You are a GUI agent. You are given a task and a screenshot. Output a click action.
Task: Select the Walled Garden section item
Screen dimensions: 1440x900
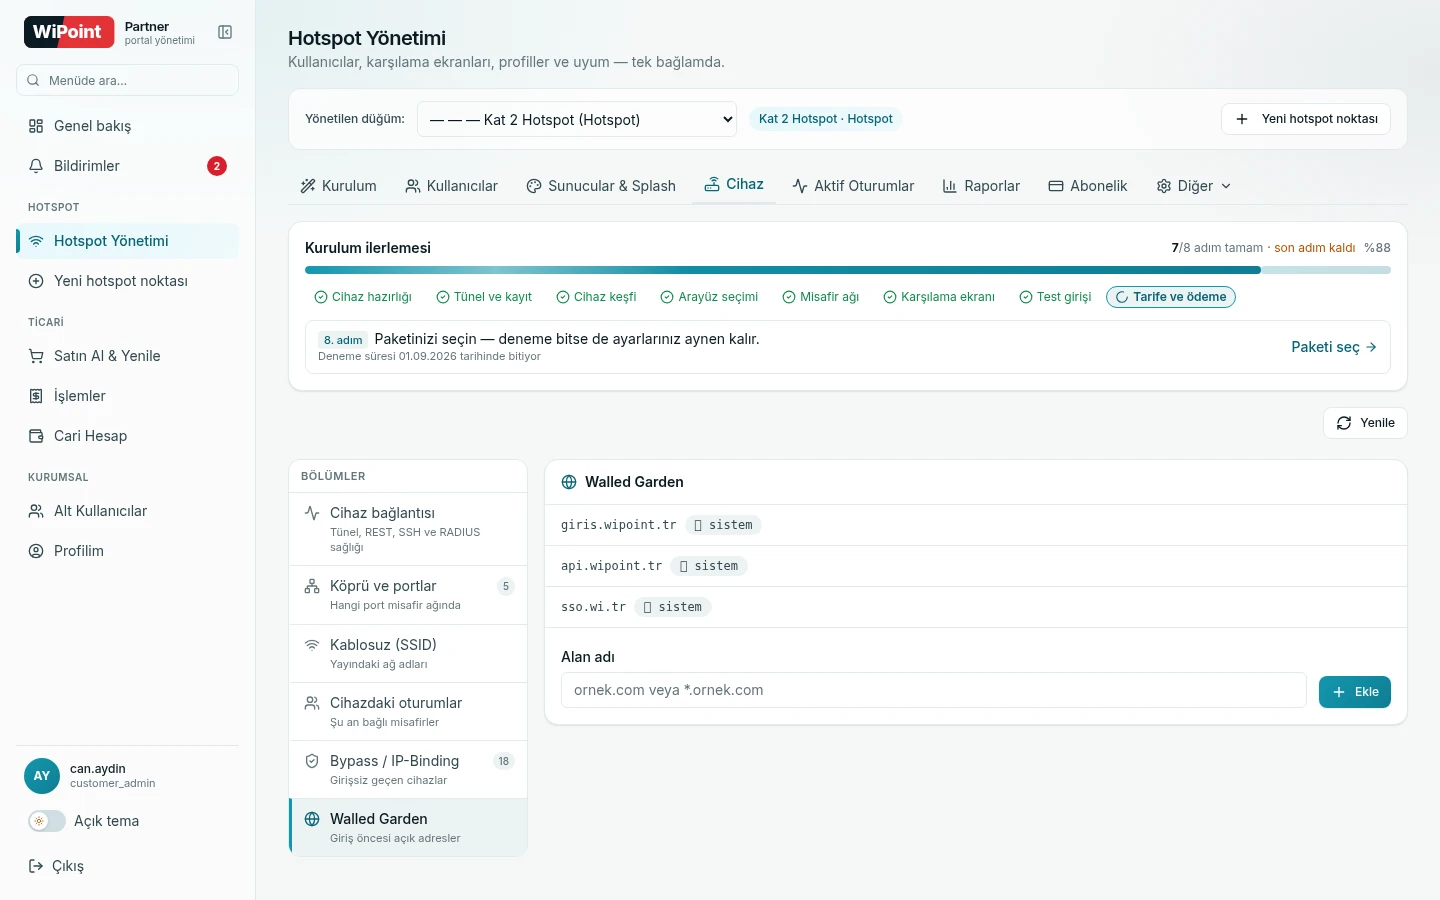pos(408,828)
